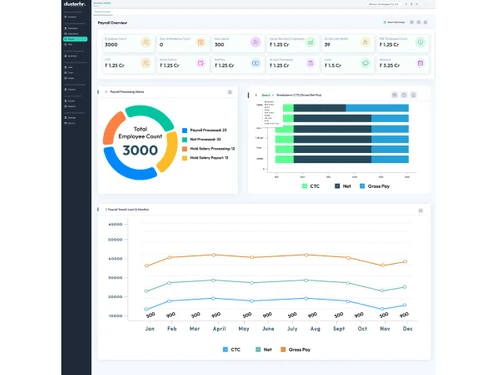Switch to the Payroll Overview tab
Screen dimensions: 500x375
[x=103, y=12]
